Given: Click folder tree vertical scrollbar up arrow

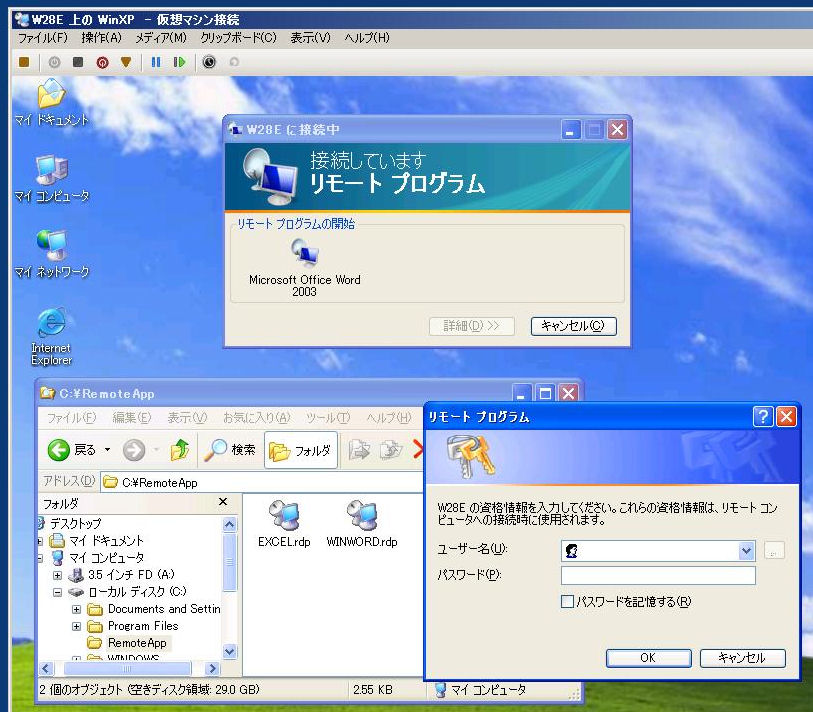Looking at the screenshot, I should 230,524.
